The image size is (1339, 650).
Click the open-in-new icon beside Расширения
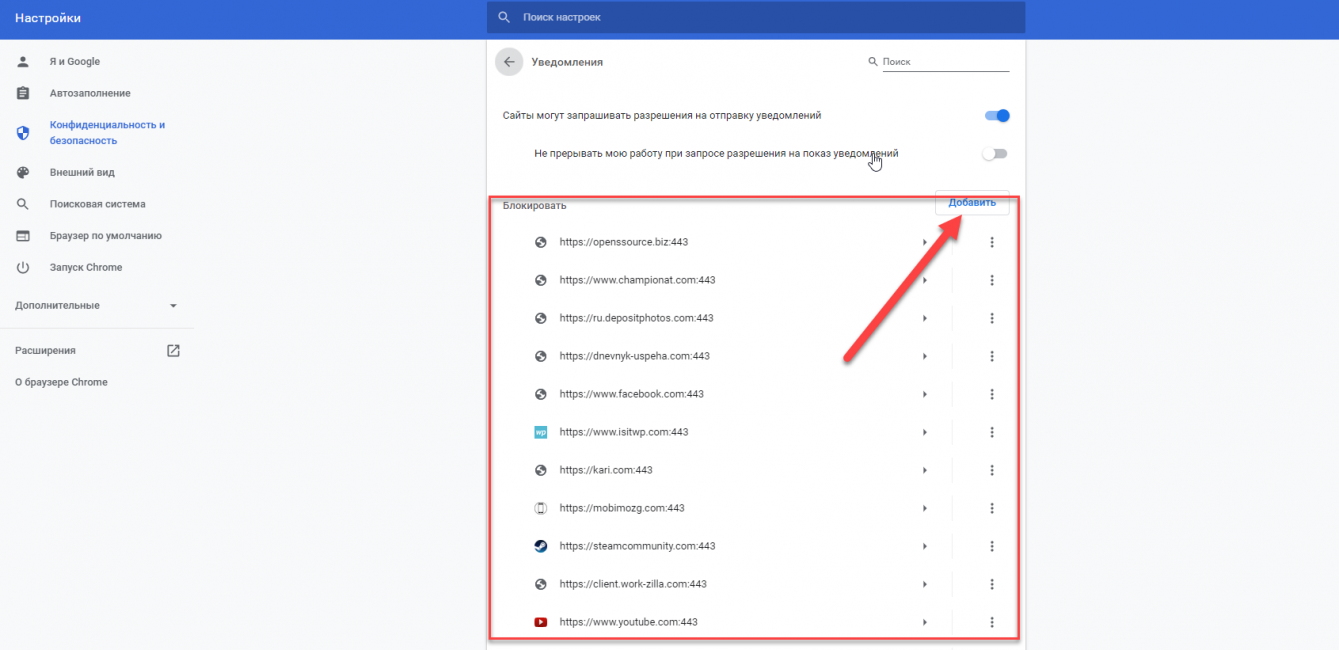click(173, 351)
